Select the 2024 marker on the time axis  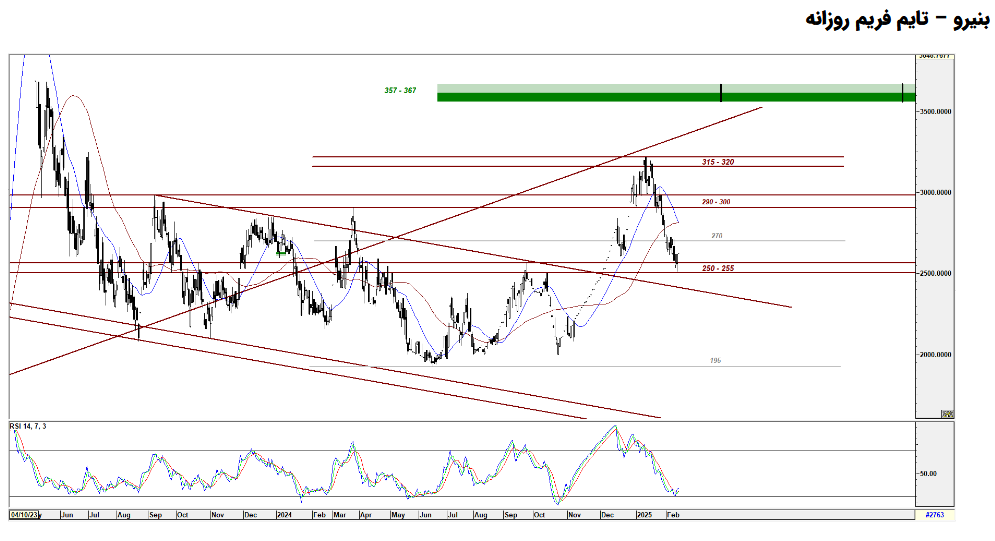284,514
